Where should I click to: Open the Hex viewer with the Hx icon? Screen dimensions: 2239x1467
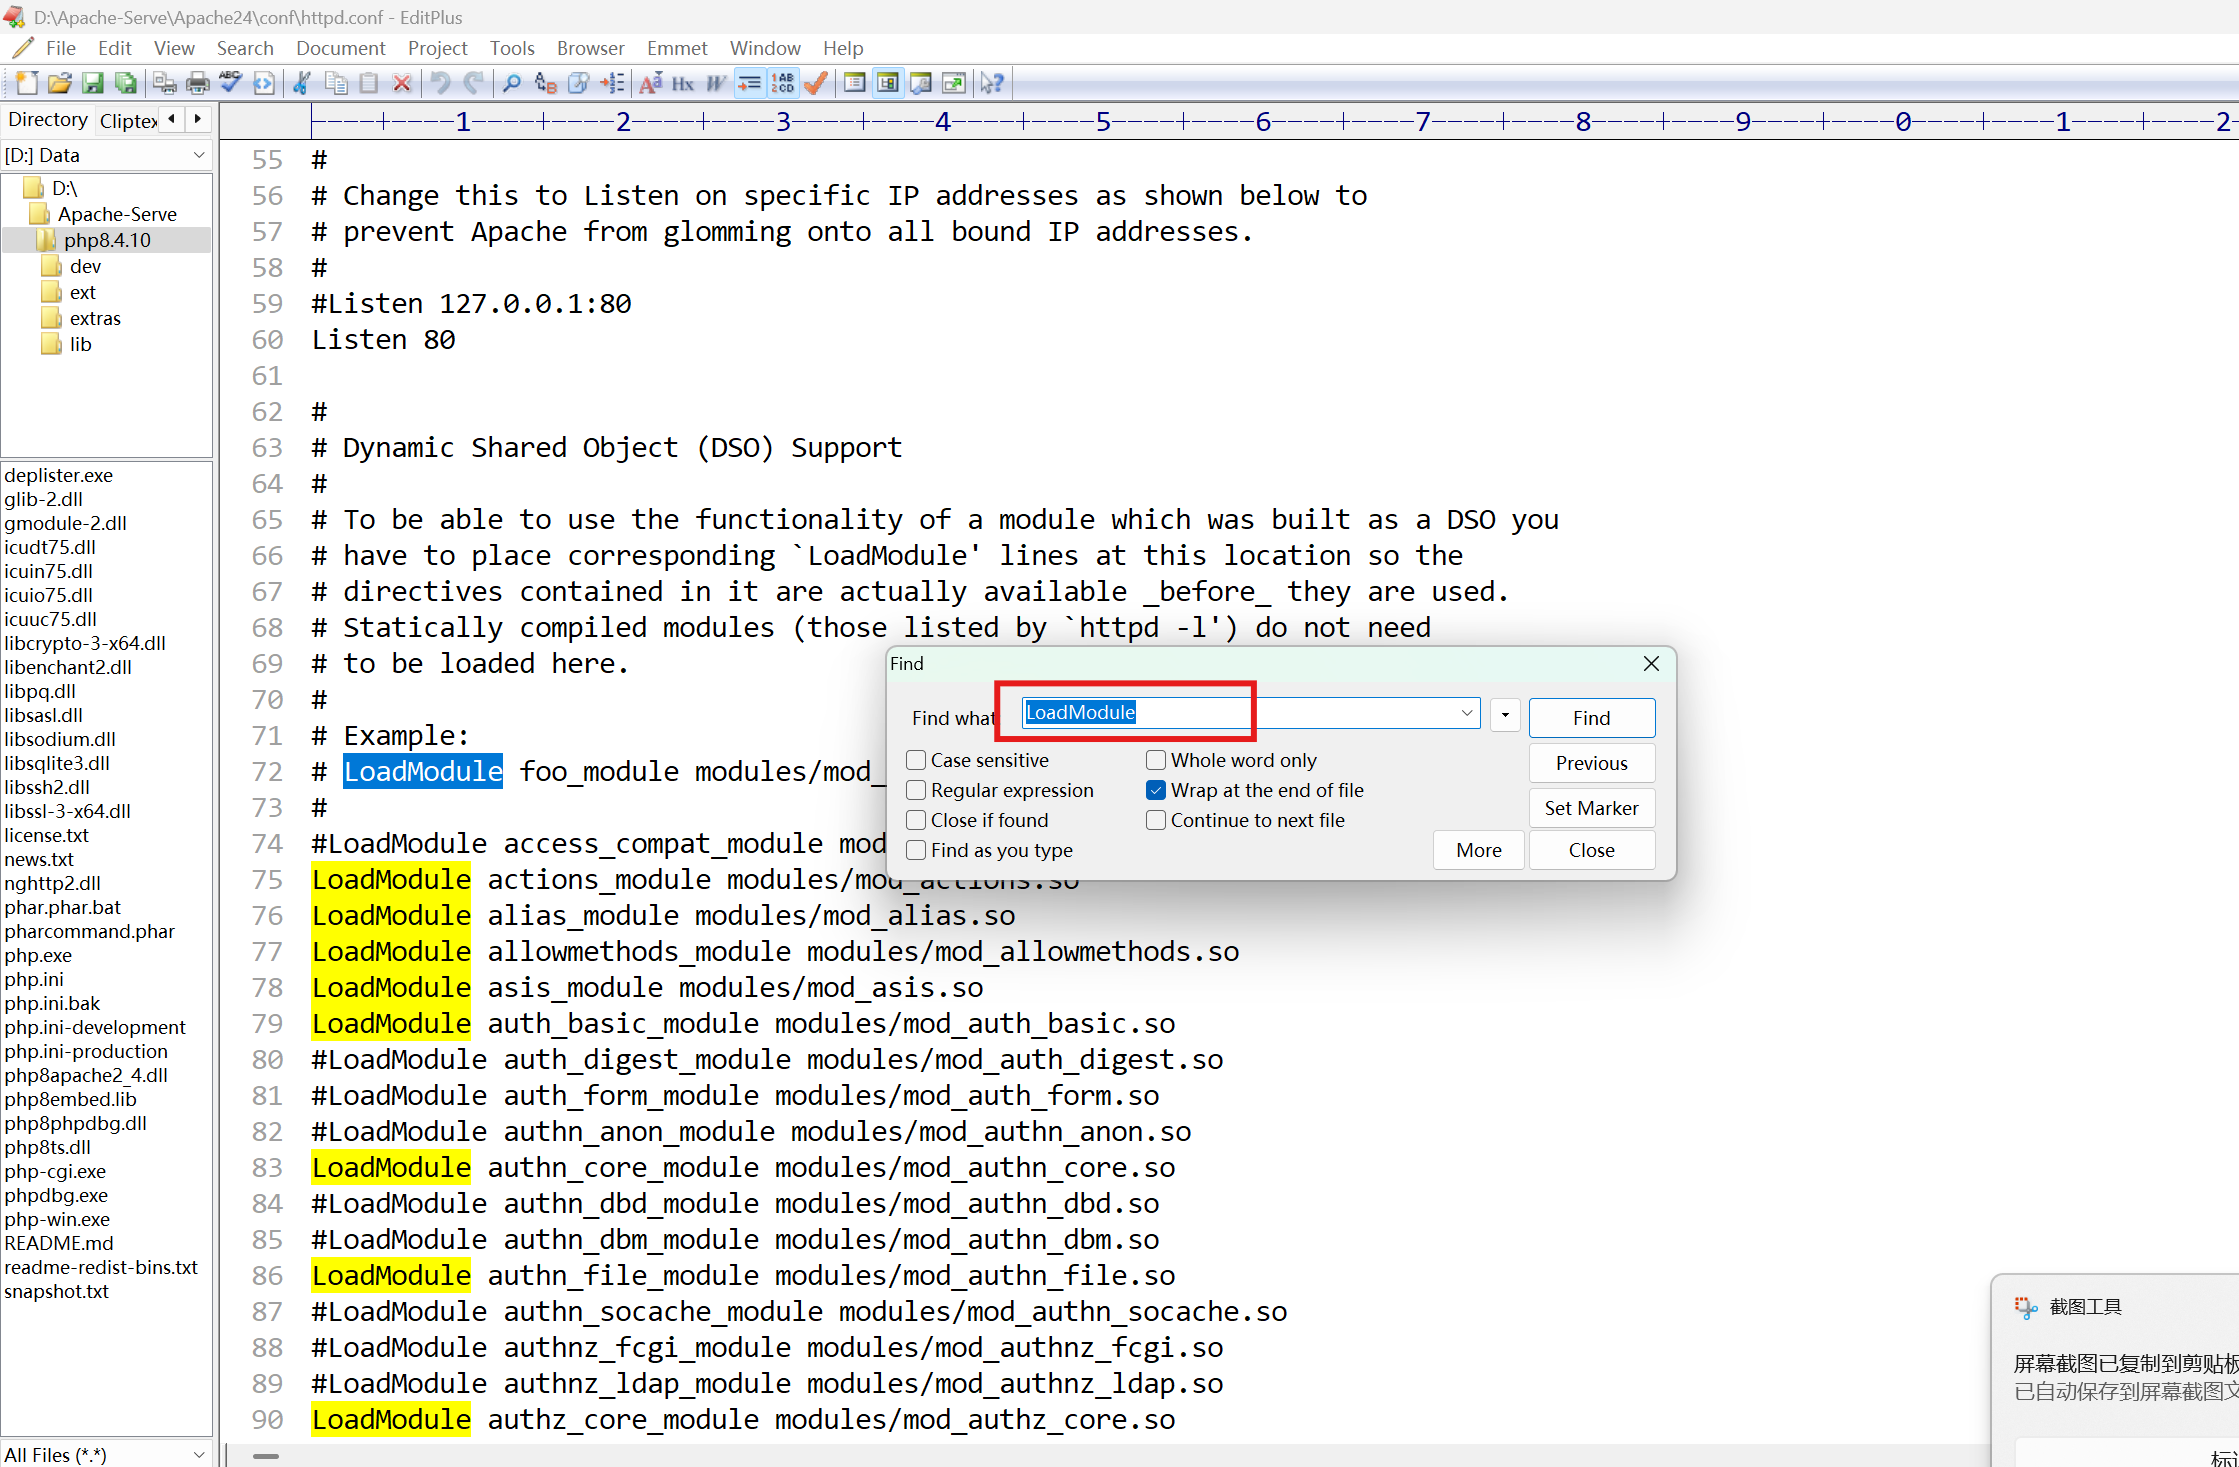[x=682, y=83]
